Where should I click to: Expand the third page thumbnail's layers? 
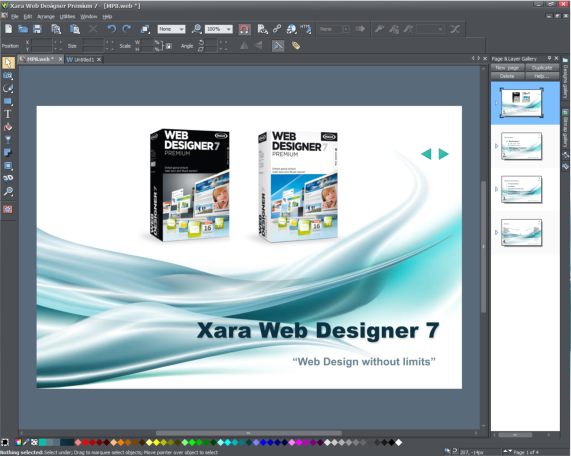[x=496, y=189]
